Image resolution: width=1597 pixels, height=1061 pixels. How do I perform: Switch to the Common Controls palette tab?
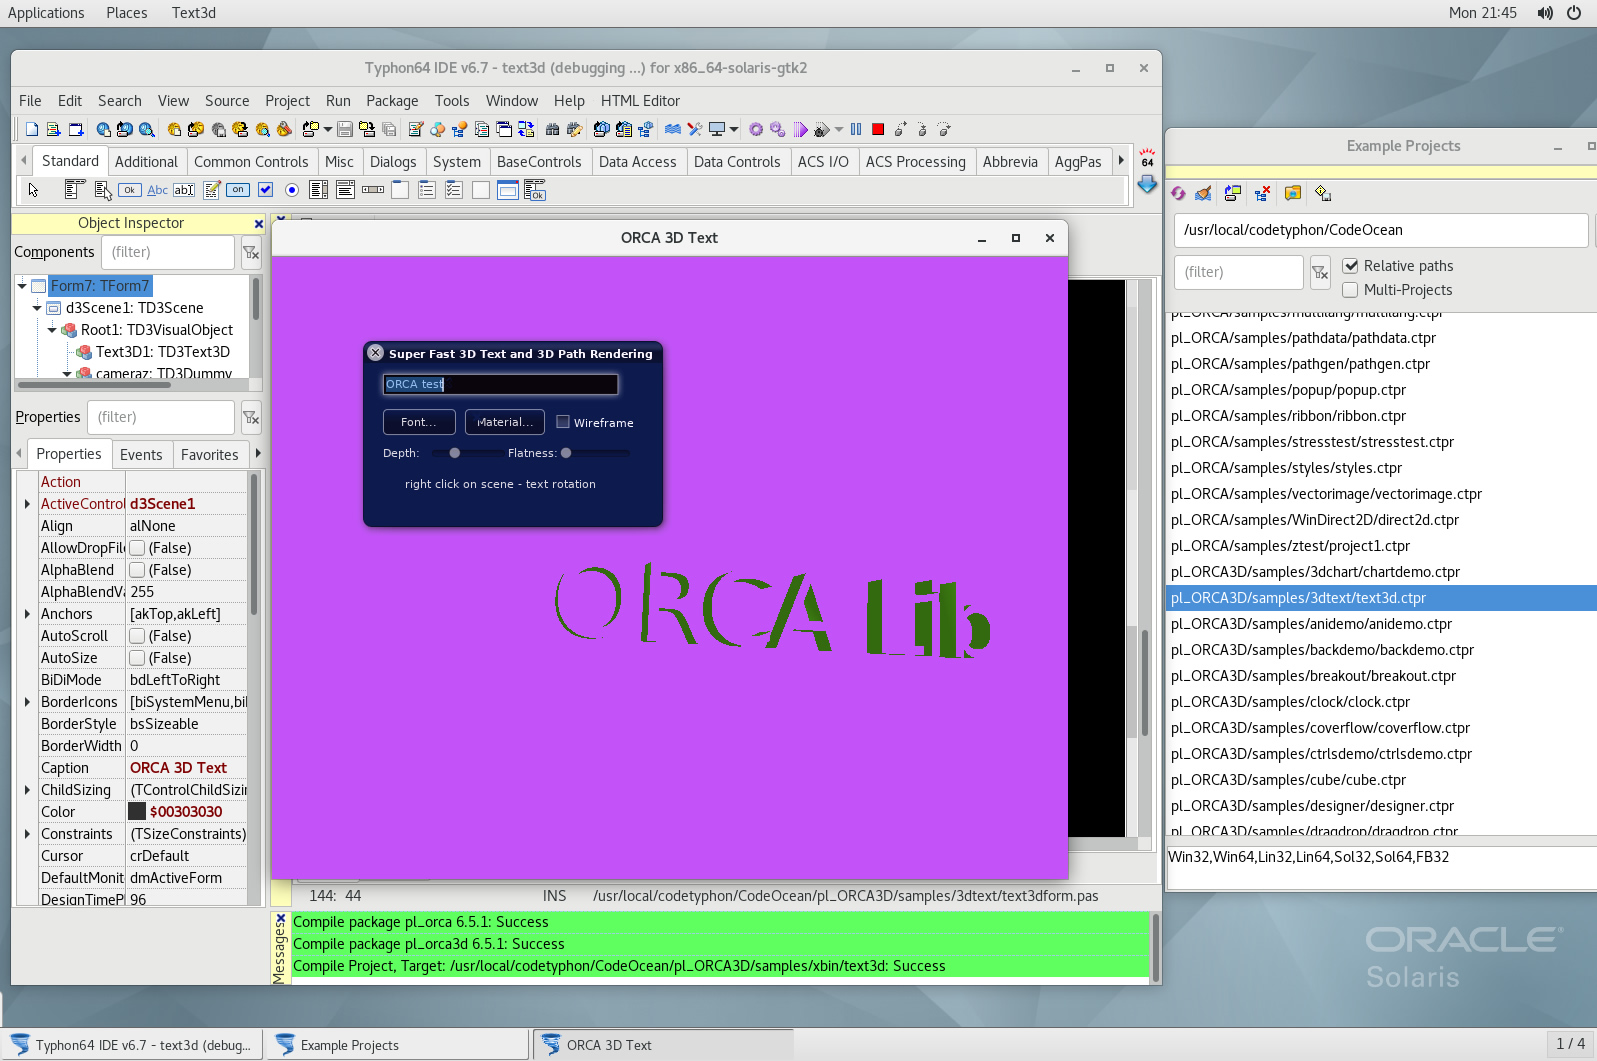pos(251,162)
